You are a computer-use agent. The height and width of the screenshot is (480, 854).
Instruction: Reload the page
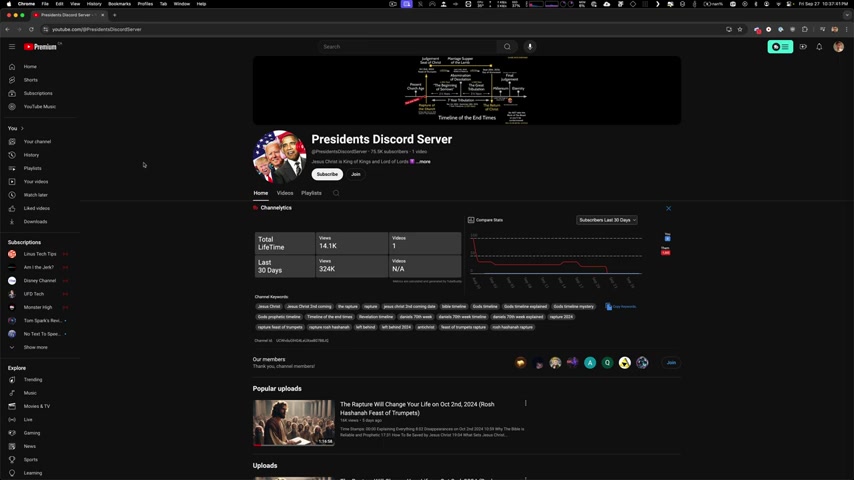point(31,29)
